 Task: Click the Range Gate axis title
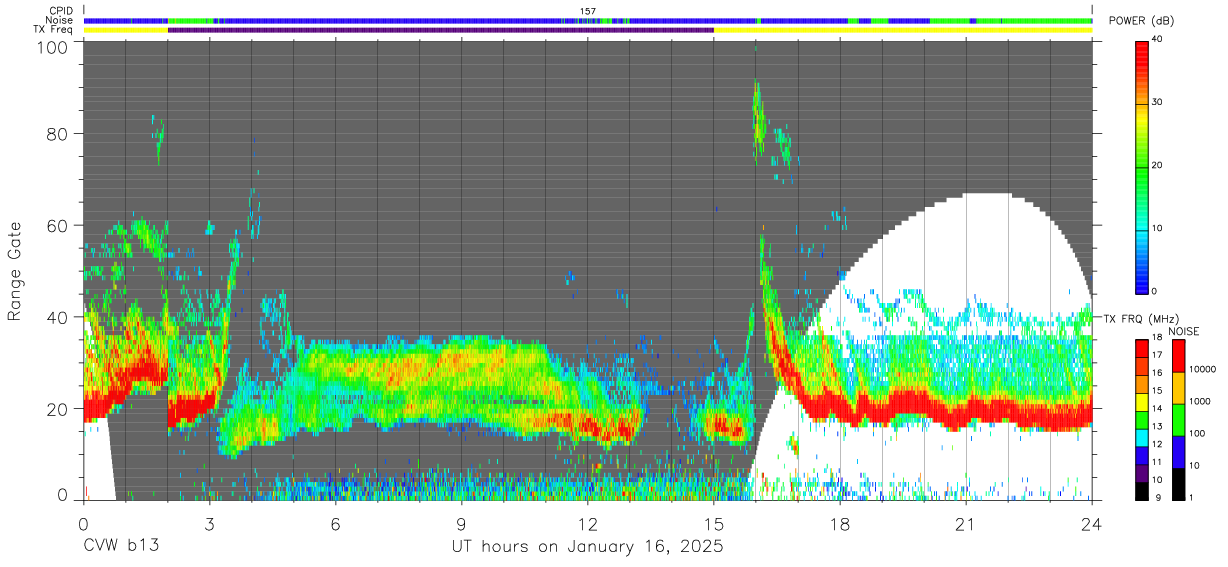(x=15, y=271)
